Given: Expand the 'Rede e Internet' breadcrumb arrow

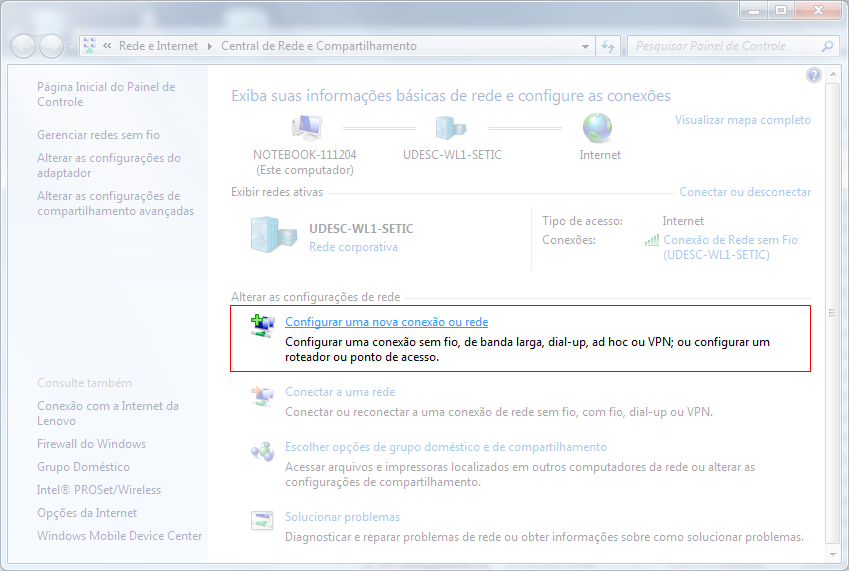Looking at the screenshot, I should [210, 46].
